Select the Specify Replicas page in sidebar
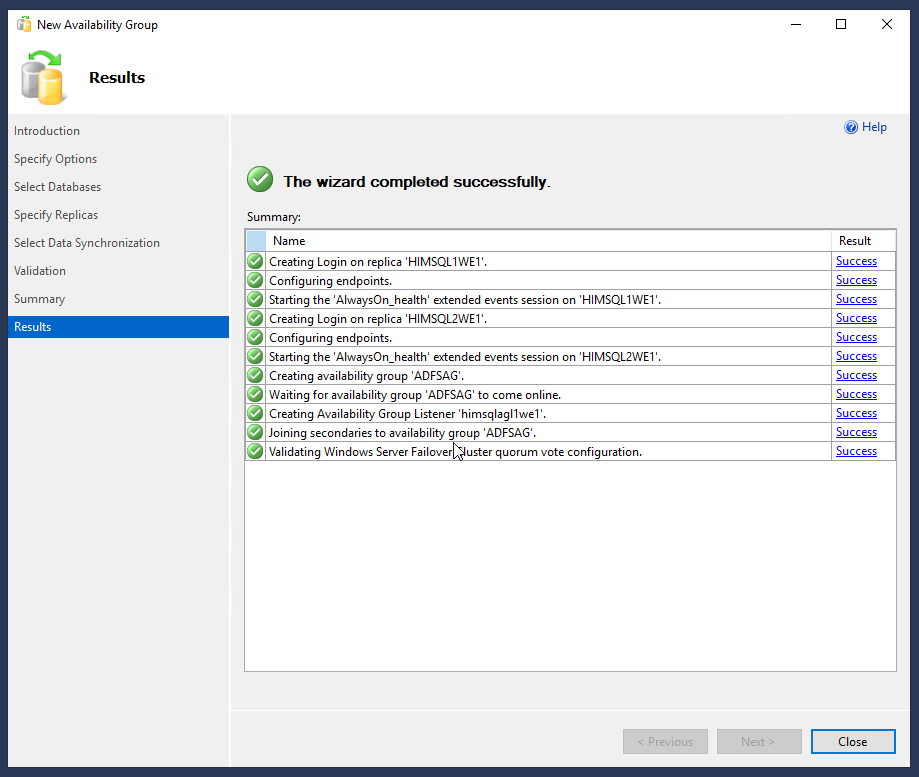Viewport: 919px width, 777px height. click(x=56, y=215)
